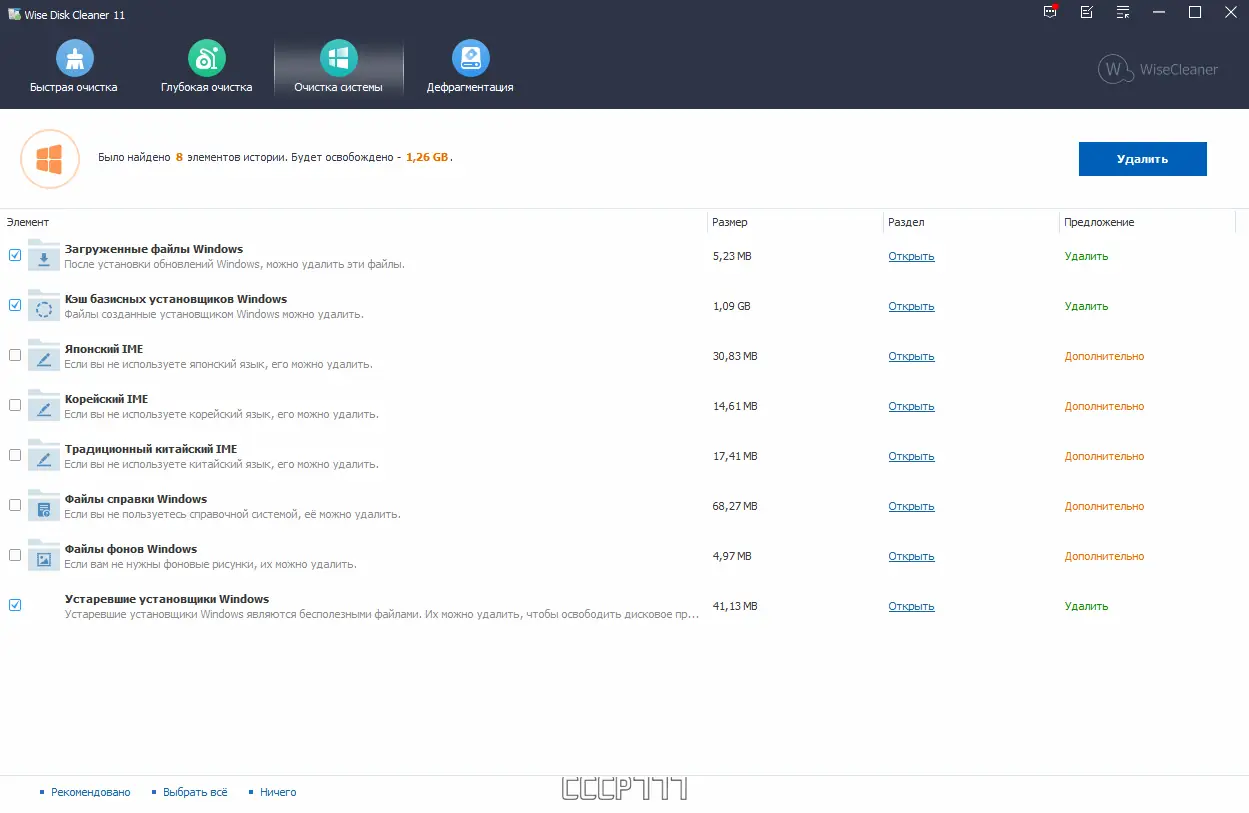1249x813 pixels.
Task: Click the blue Удалить button
Action: pos(1142,159)
